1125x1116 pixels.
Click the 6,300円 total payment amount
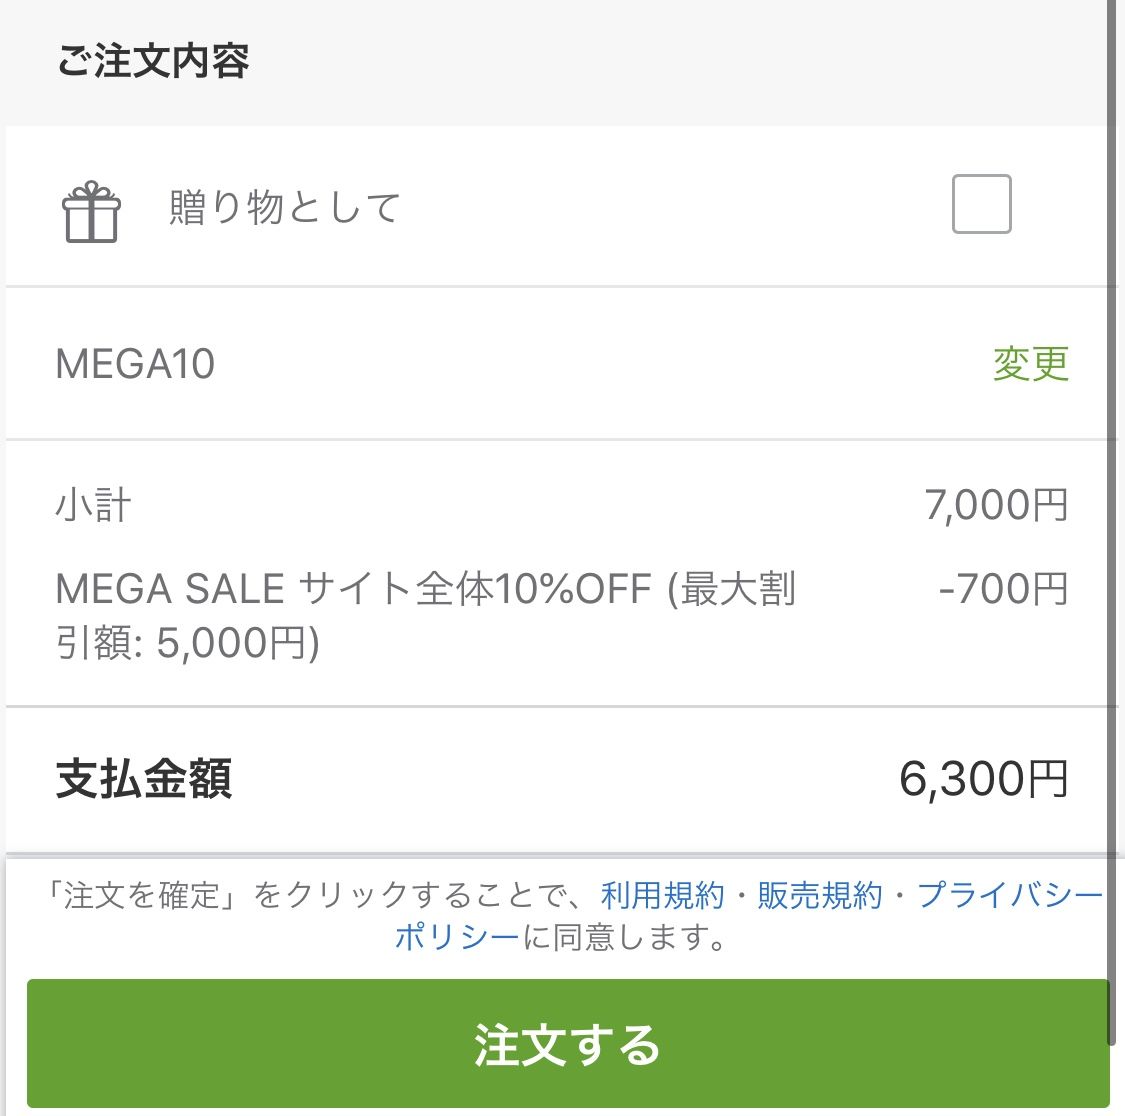(x=984, y=779)
